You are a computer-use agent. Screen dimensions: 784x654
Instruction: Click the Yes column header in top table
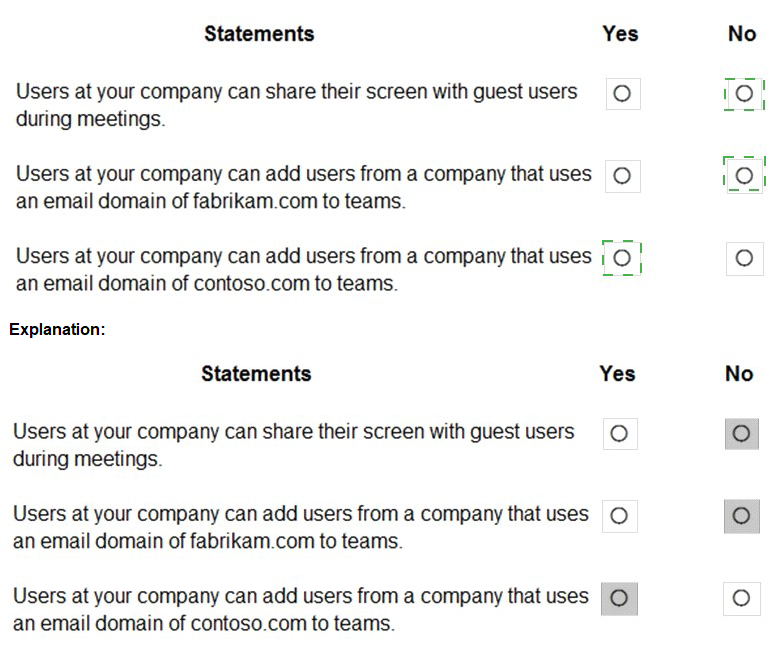620,34
